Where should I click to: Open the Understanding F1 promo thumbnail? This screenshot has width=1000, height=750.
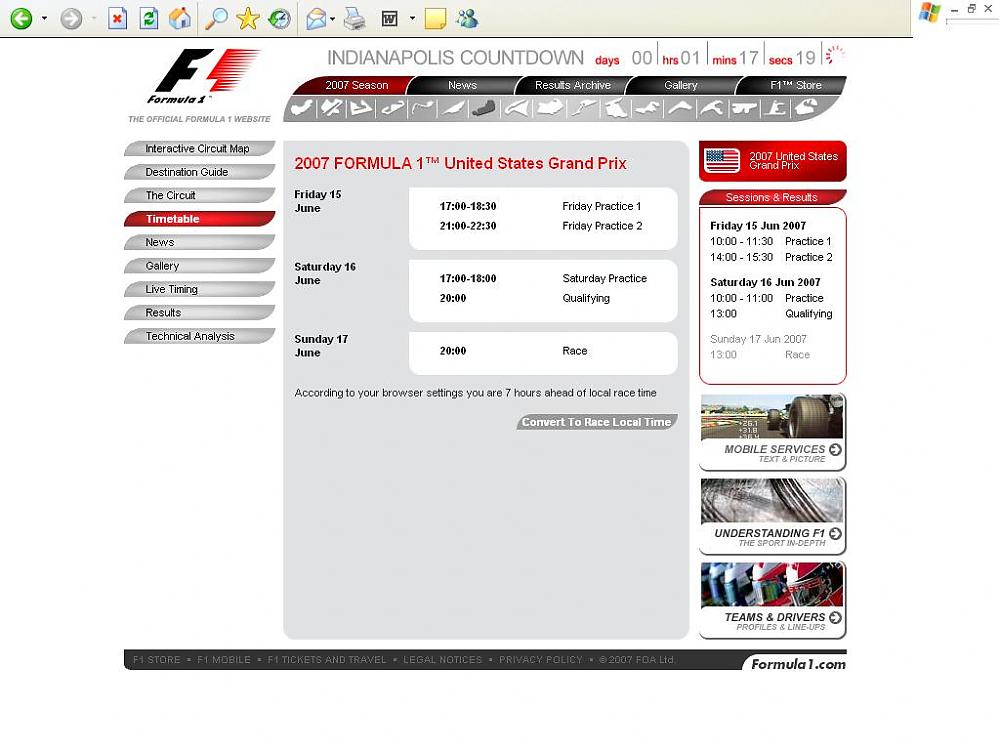coord(772,517)
